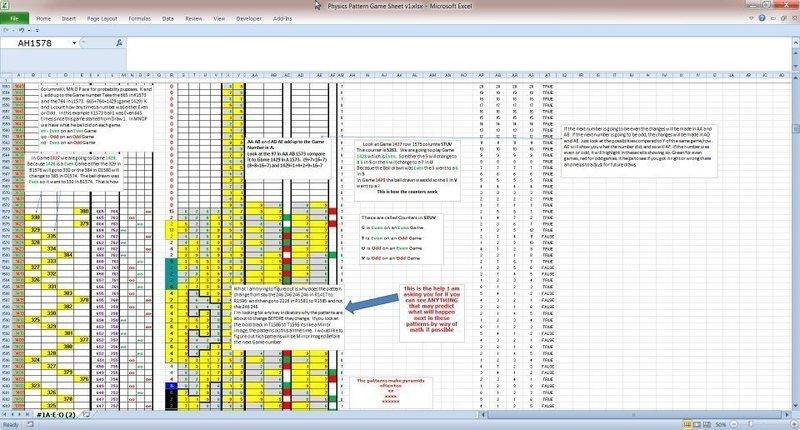Select the #1A-E-O (2) sheet tab
This screenshot has height=430, width=800.
56,415
